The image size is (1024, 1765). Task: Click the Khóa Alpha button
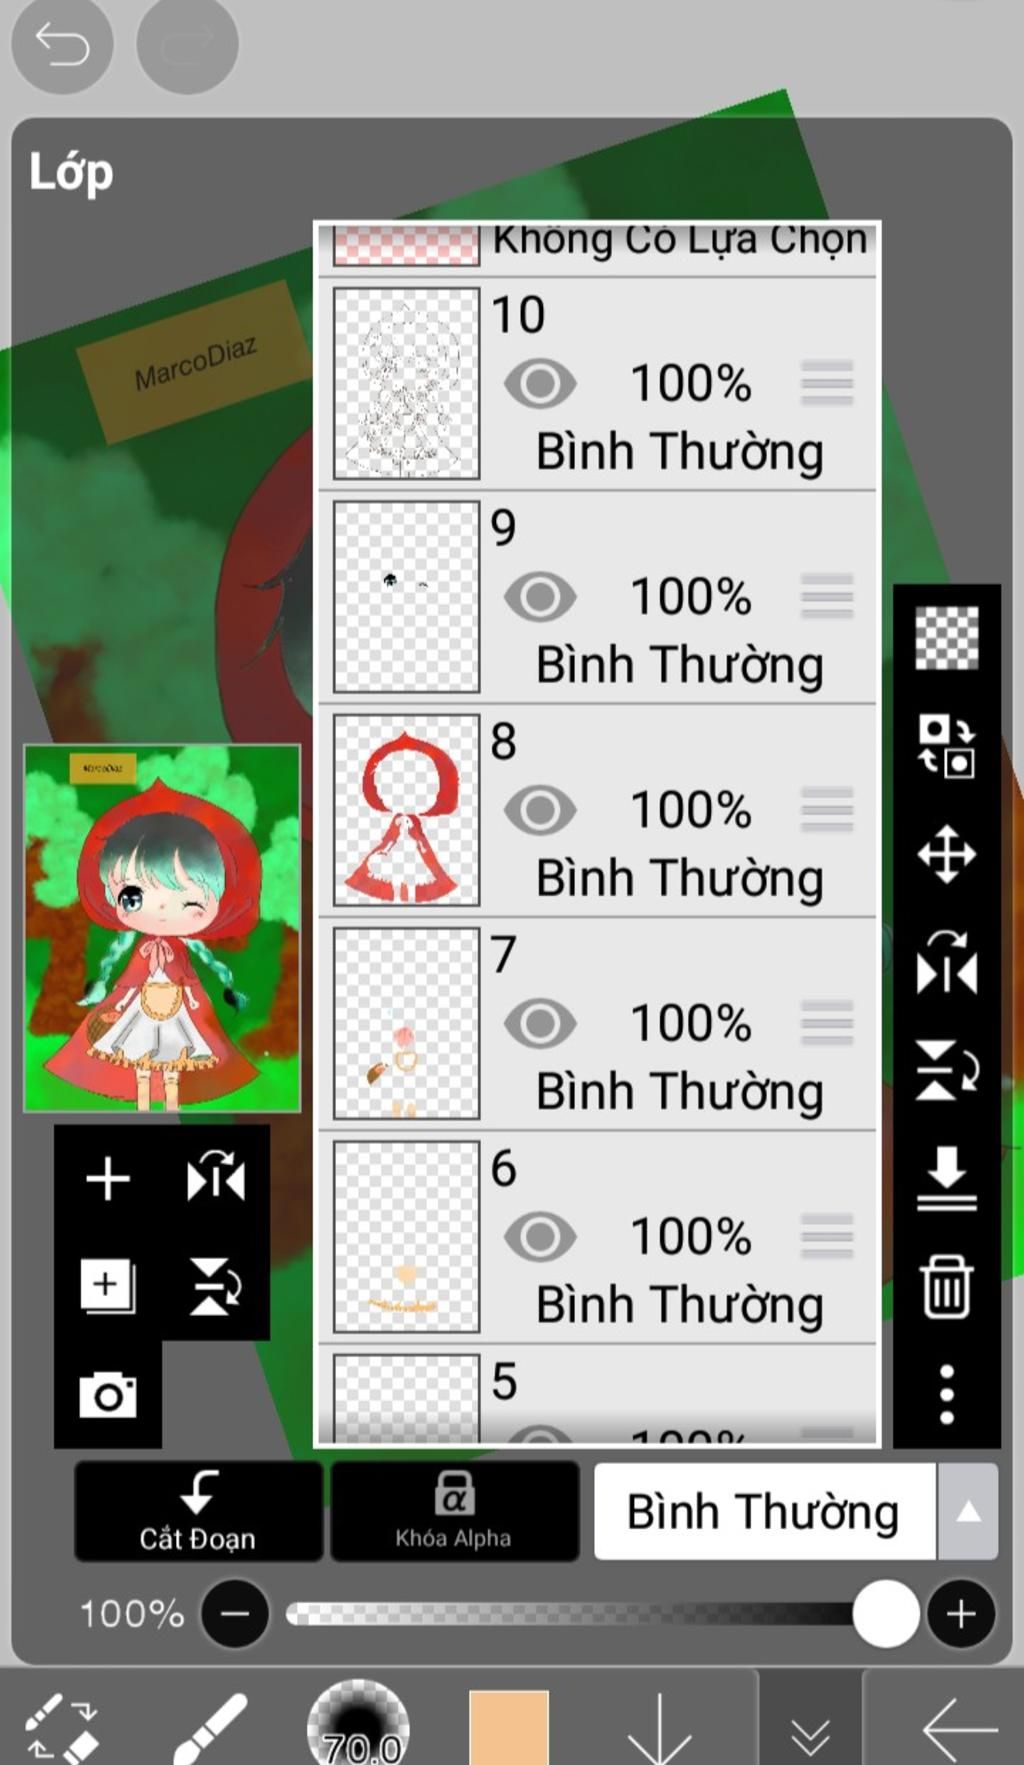(454, 1511)
